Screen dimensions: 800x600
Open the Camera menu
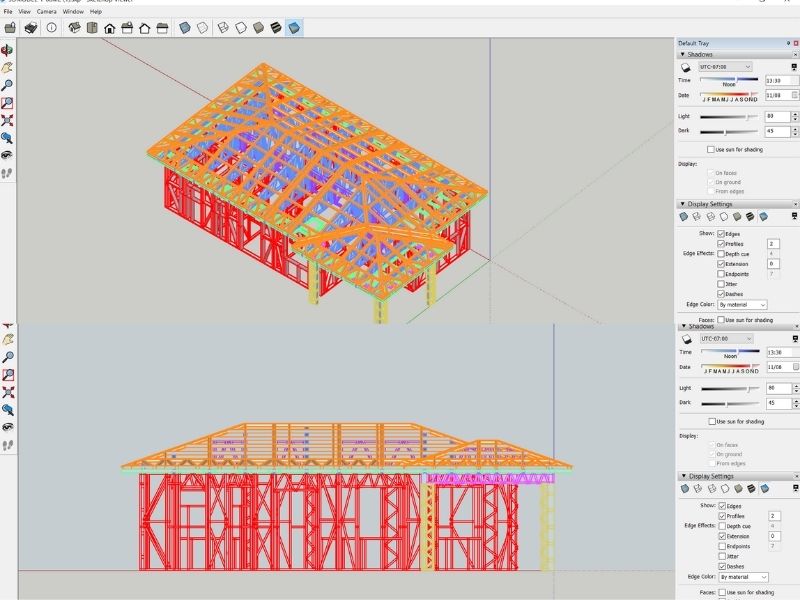(x=46, y=11)
